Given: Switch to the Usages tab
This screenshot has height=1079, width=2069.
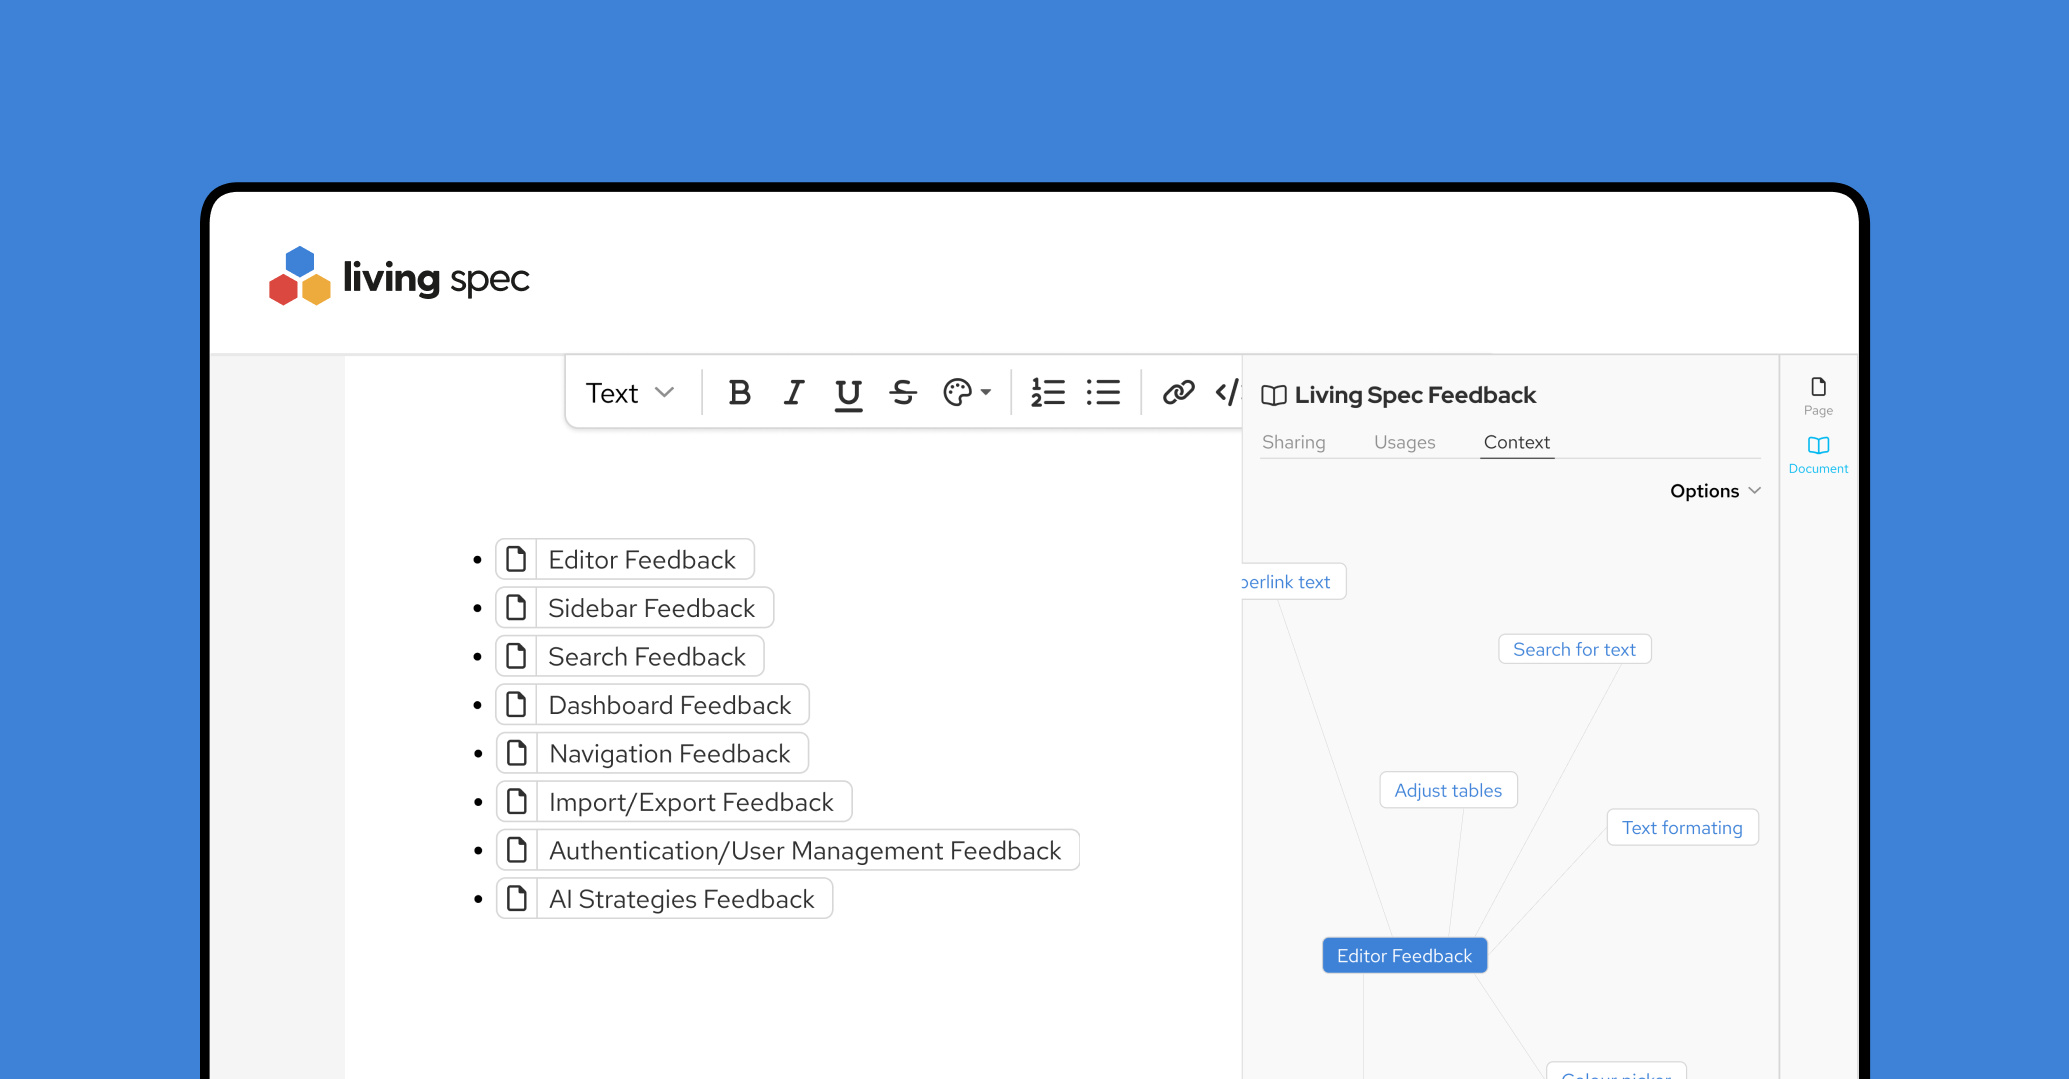Looking at the screenshot, I should click(x=1404, y=442).
